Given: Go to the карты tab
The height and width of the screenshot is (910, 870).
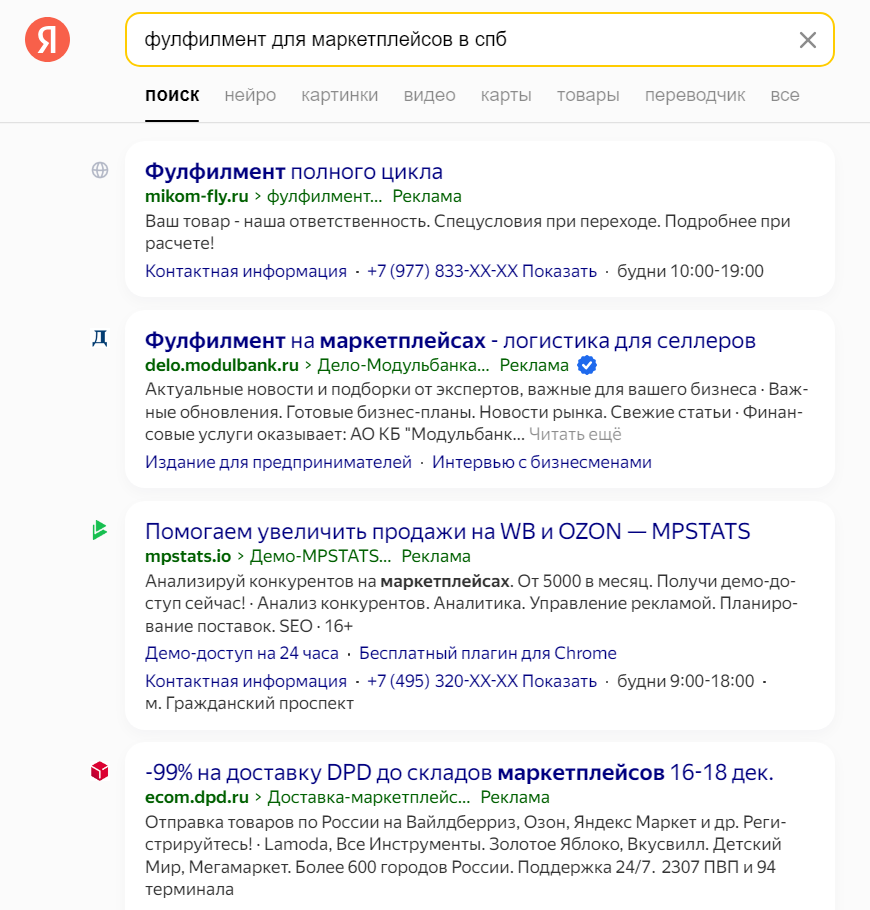Looking at the screenshot, I should [x=505, y=95].
